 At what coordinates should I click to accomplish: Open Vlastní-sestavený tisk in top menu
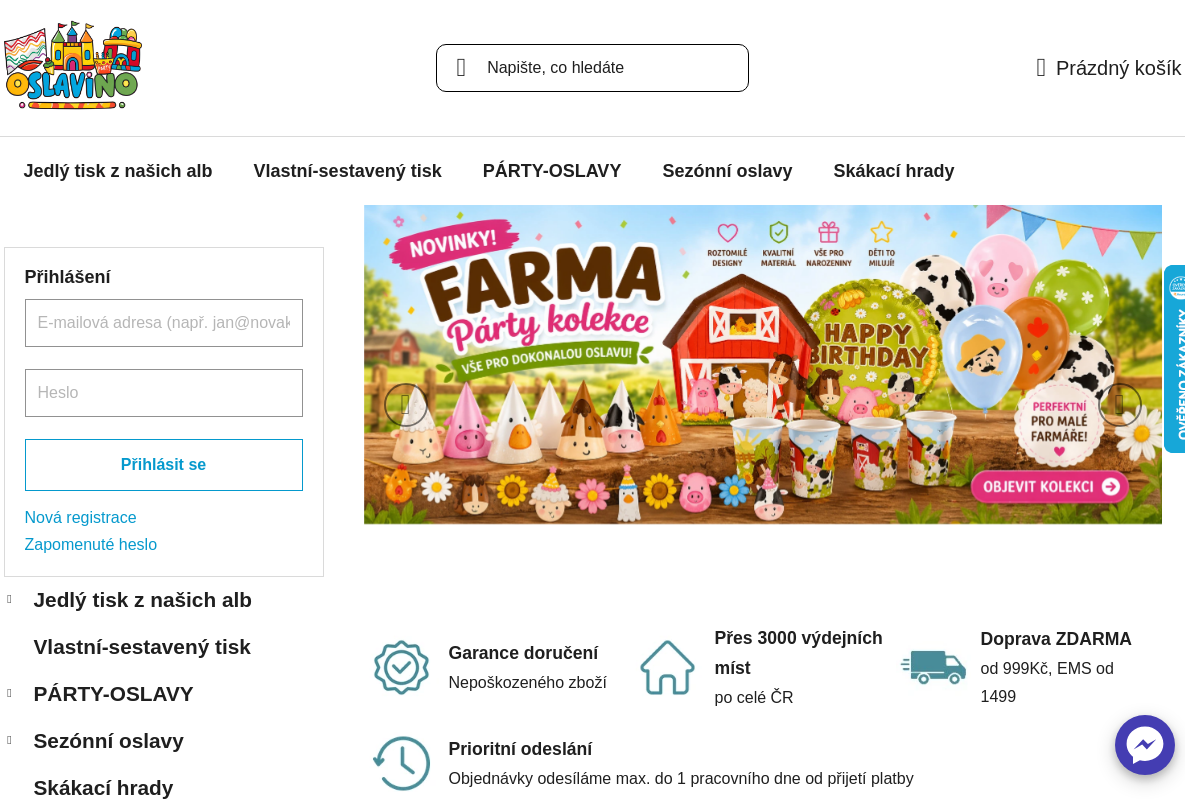click(348, 171)
